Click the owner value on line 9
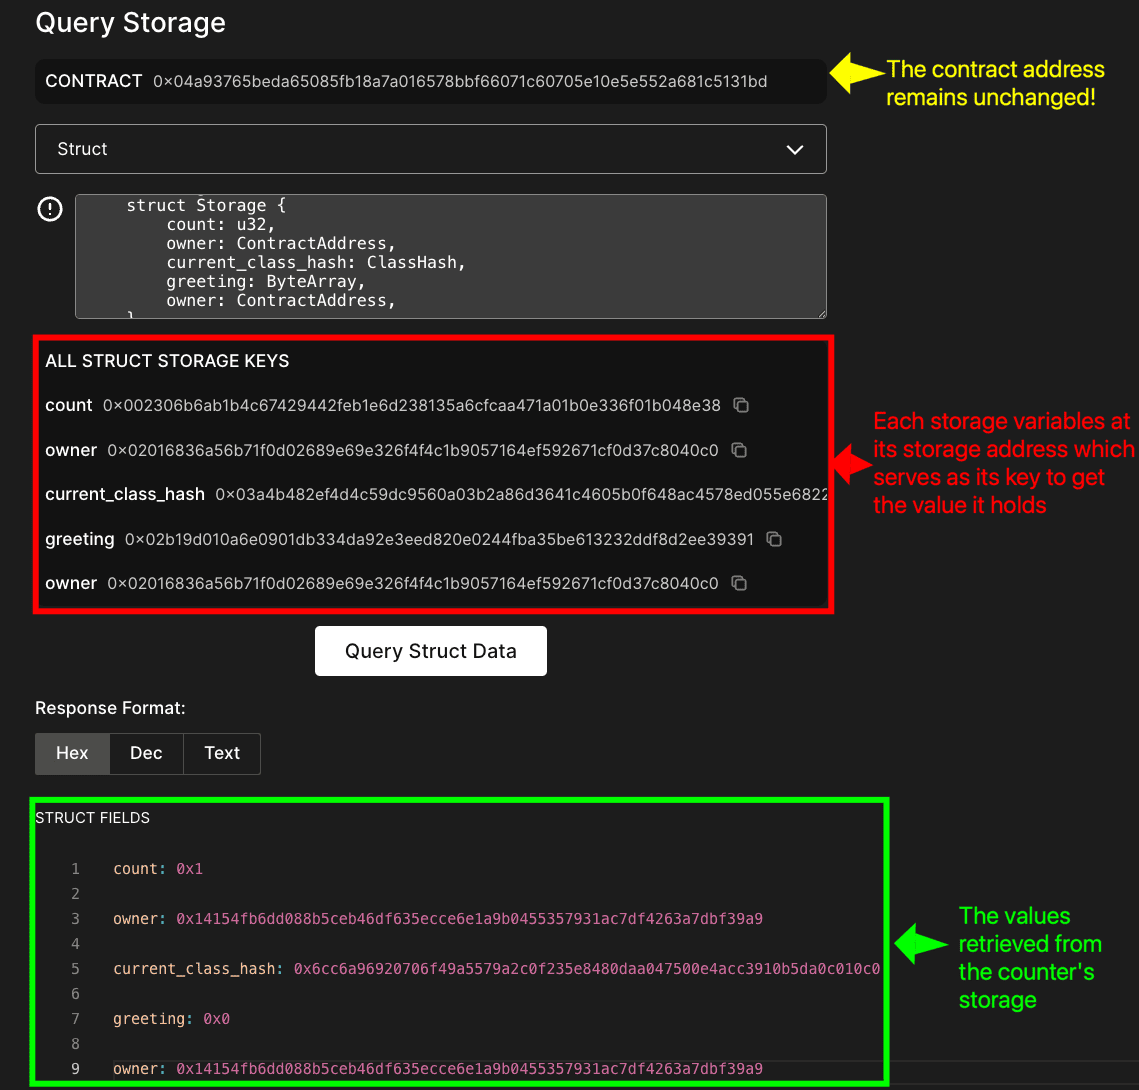The height and width of the screenshot is (1090, 1139). click(x=469, y=1069)
